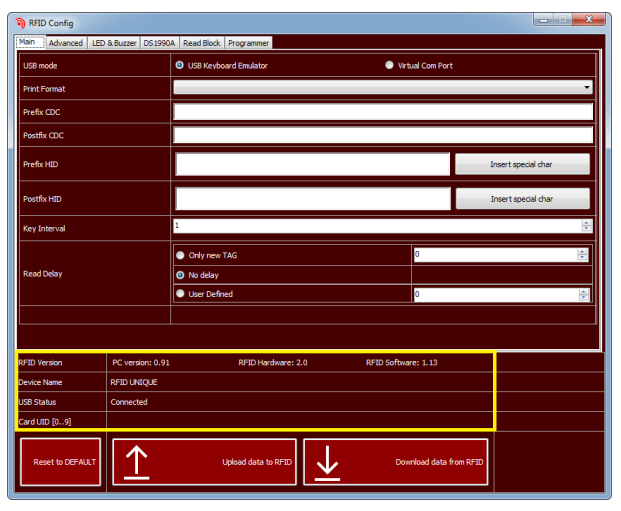Viewport: 621px width, 511px height.
Task: Switch to the Advanced tab
Action: (x=66, y=43)
